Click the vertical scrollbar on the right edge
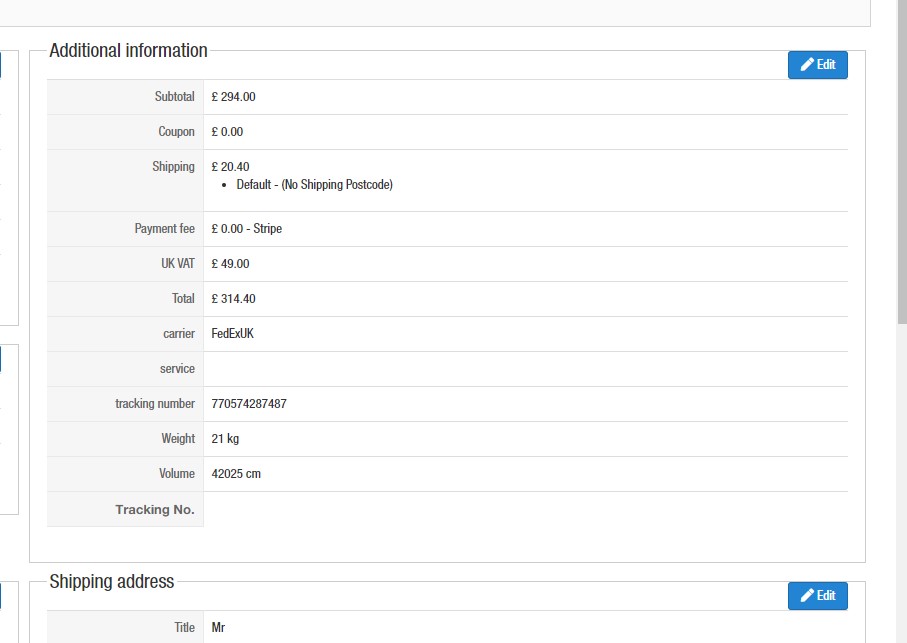 coord(902,162)
